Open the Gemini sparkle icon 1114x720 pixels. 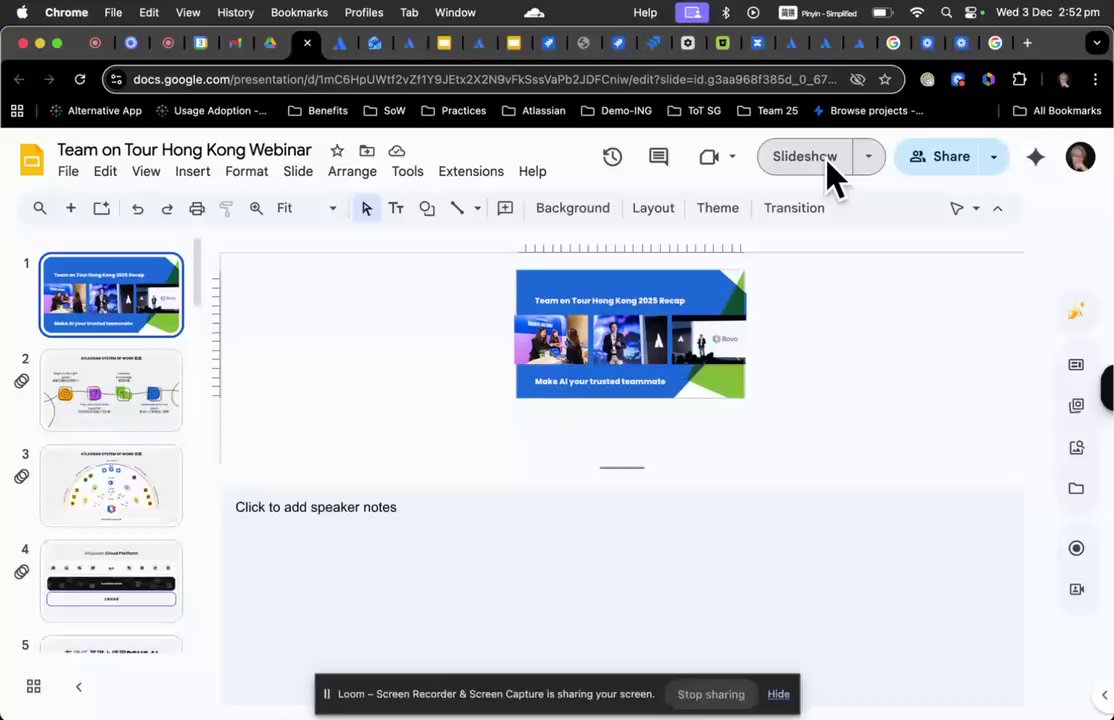[1035, 156]
